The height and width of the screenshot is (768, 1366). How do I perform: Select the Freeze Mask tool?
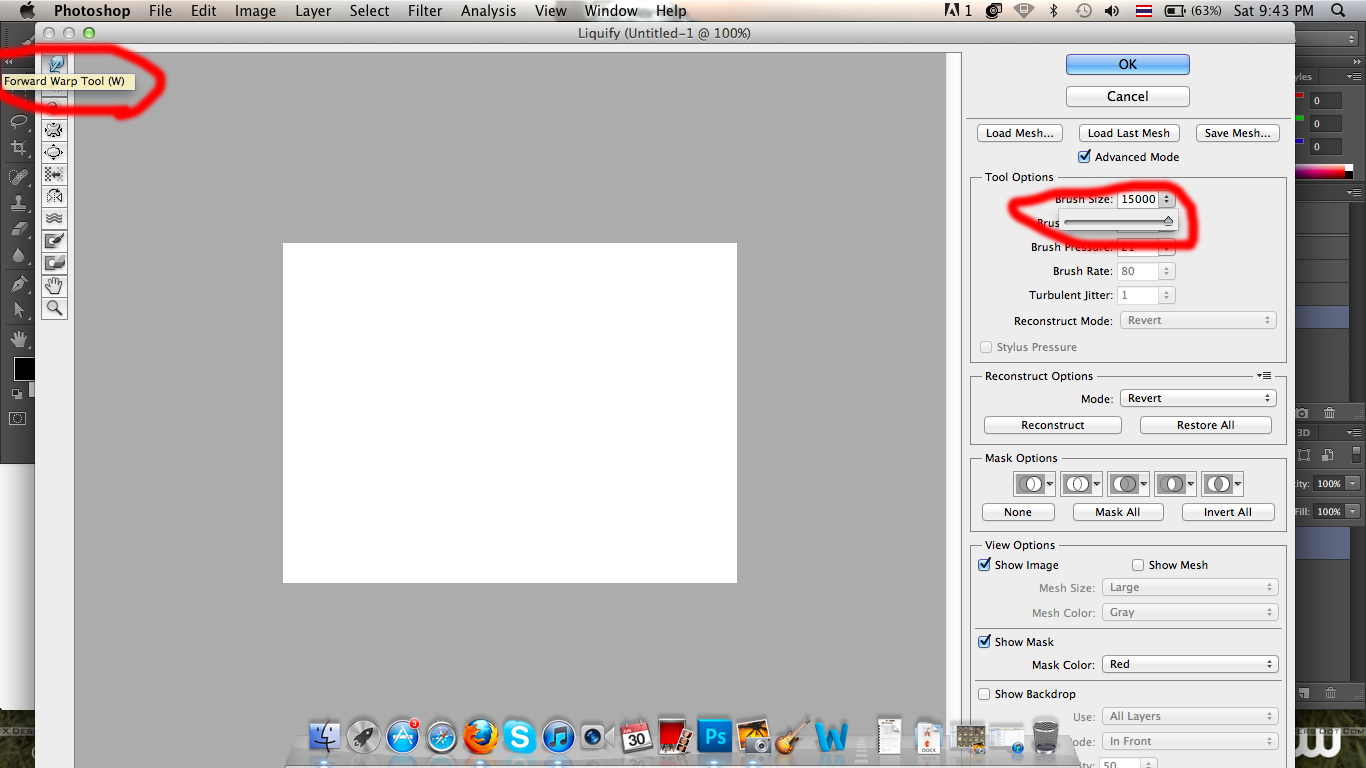(55, 240)
